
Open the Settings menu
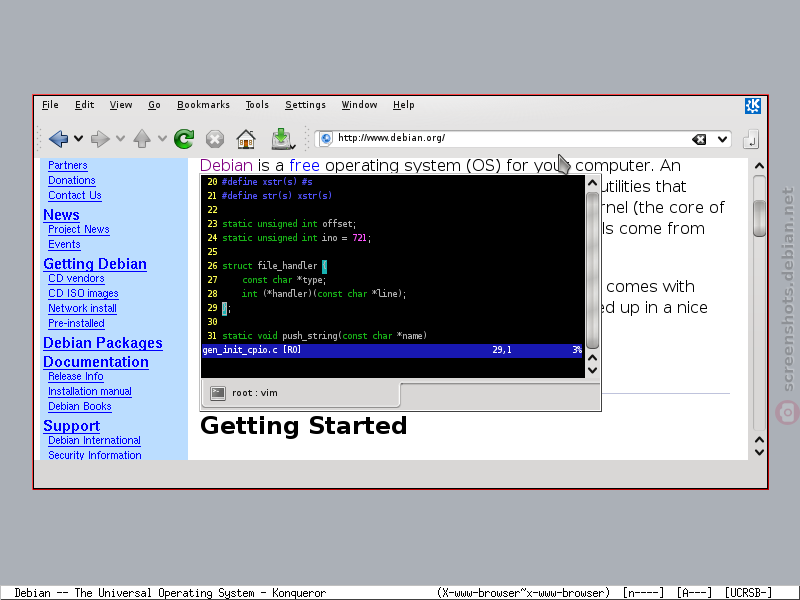click(305, 105)
